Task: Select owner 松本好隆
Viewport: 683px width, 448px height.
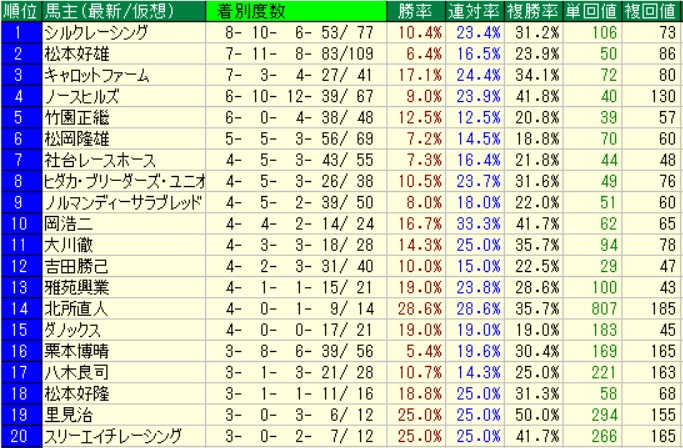Action: point(77,394)
